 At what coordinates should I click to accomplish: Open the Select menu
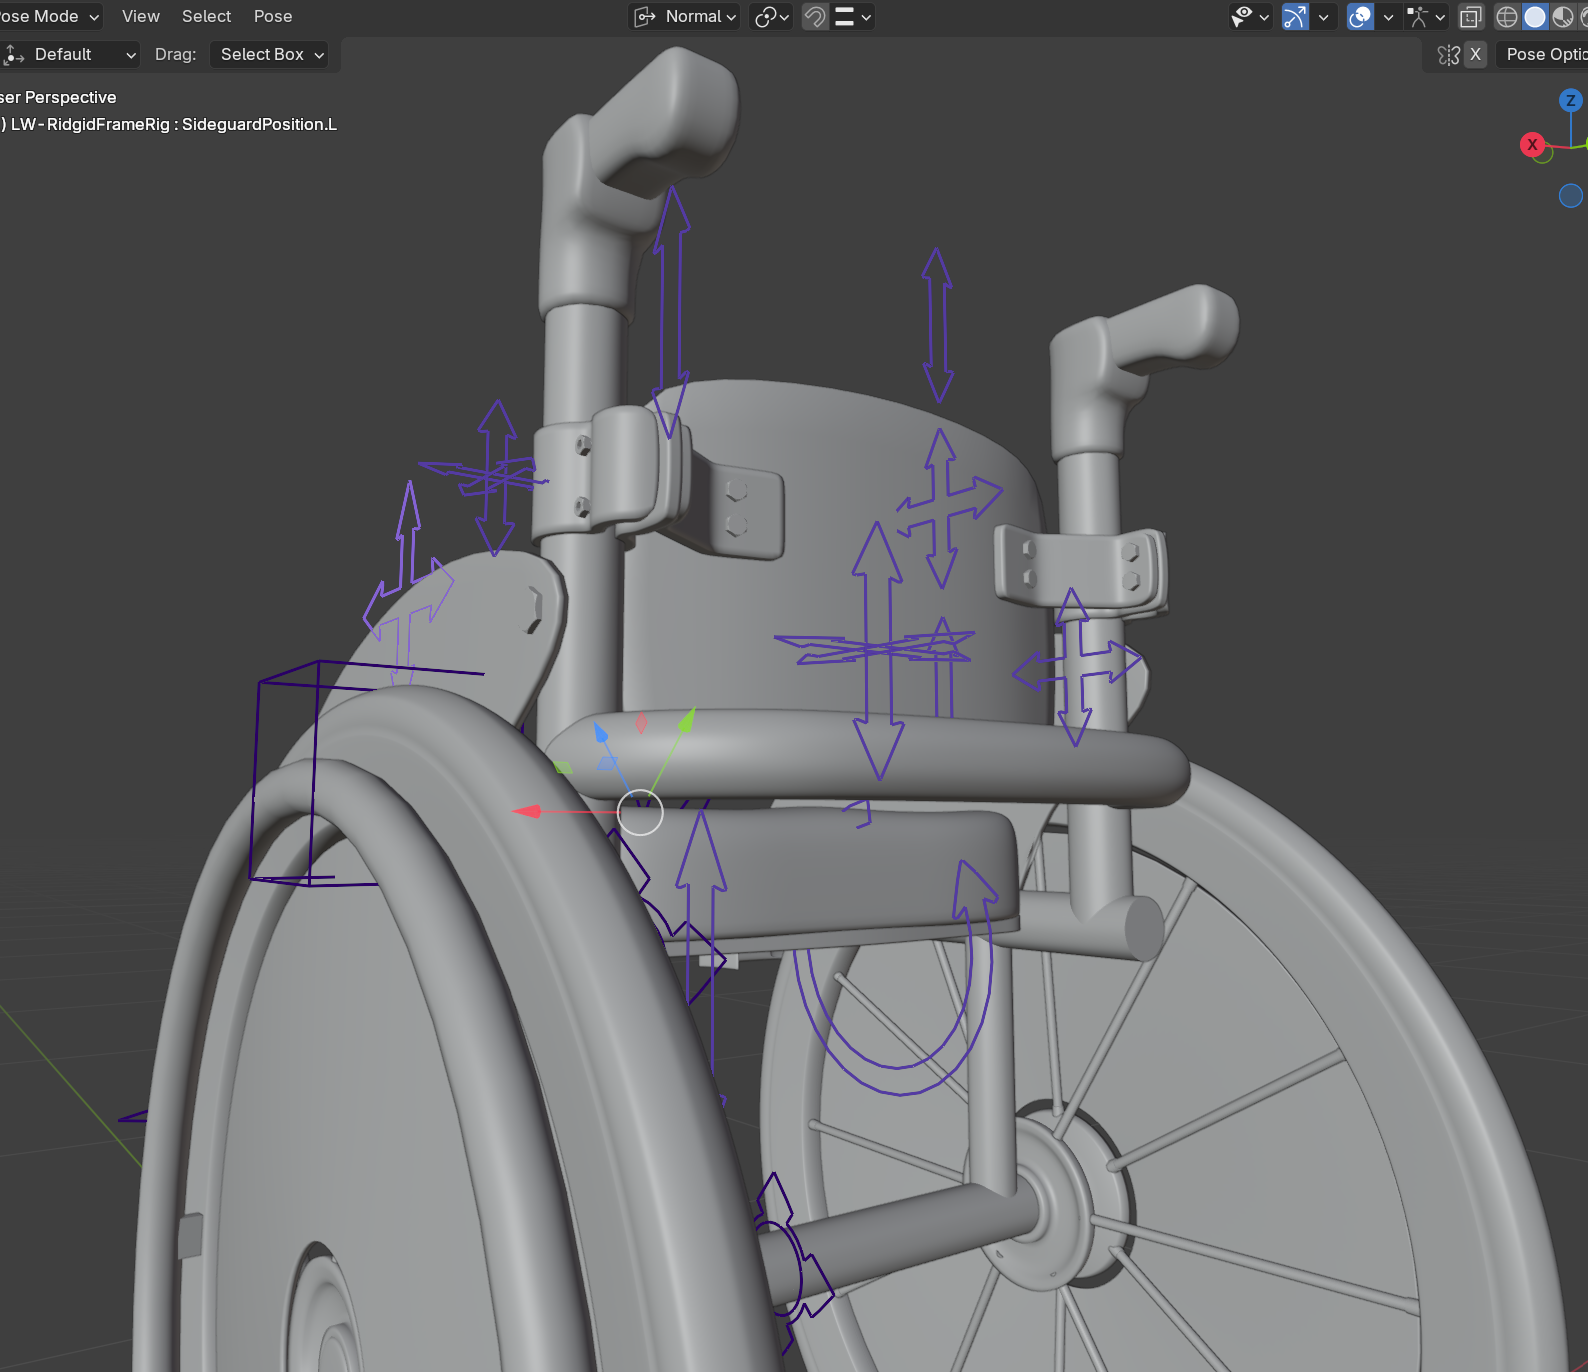point(206,16)
